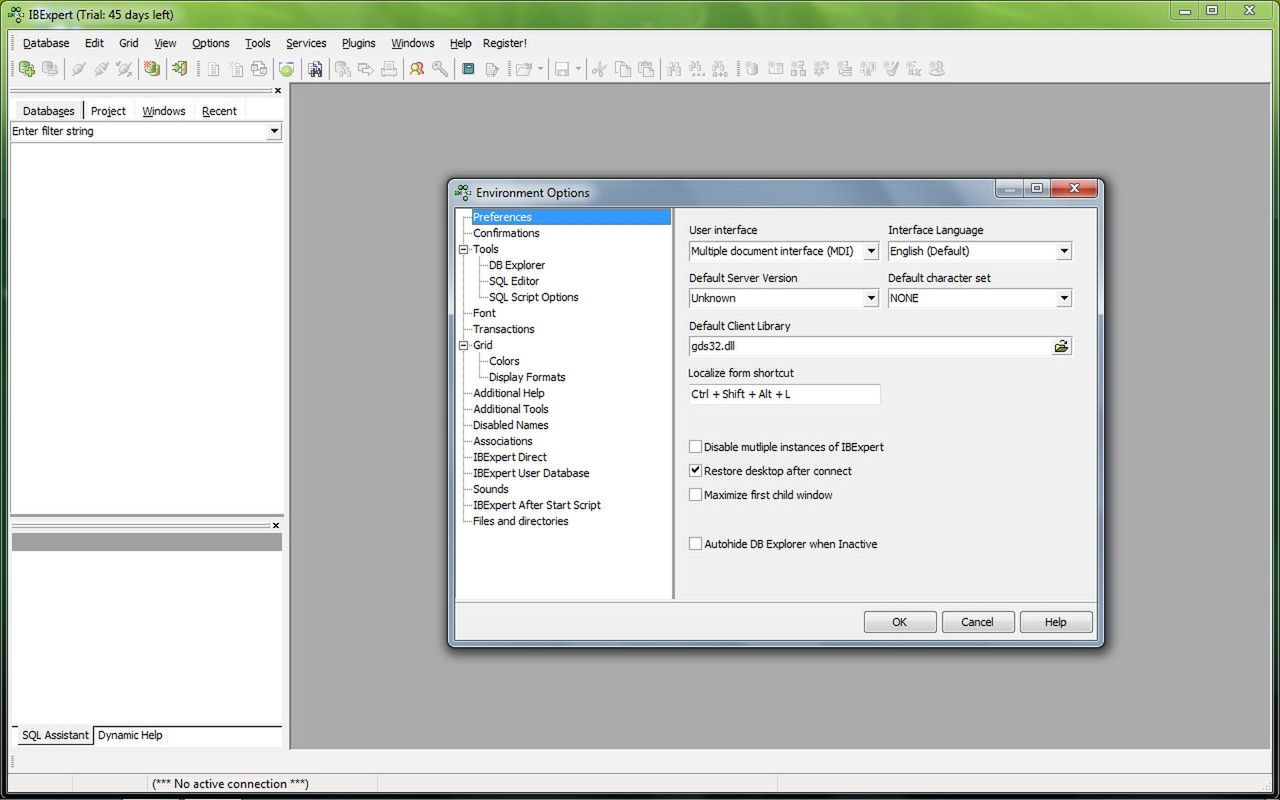Close the database explorer panel
The image size is (1280, 800).
click(x=278, y=90)
